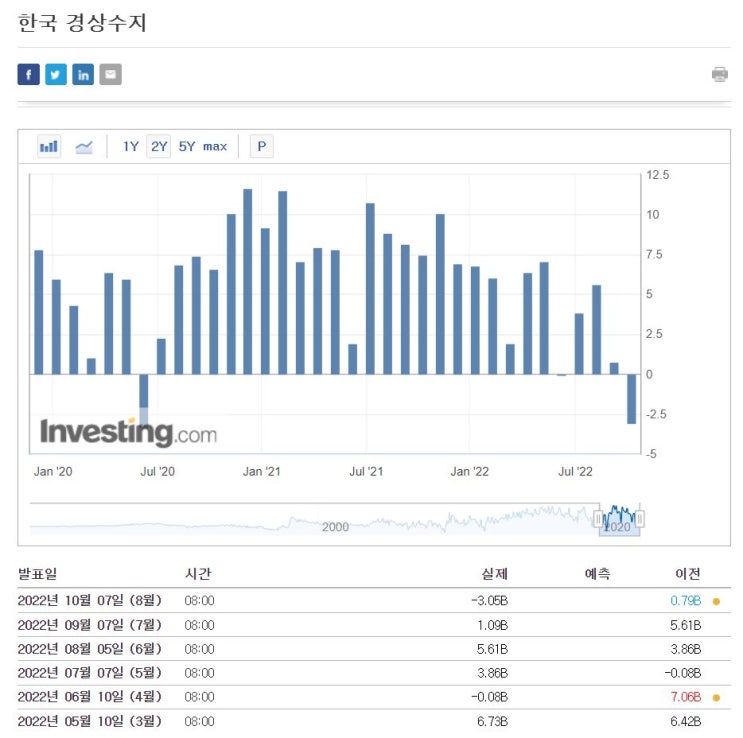The image size is (743, 738).
Task: Click the 예측 column header
Action: click(x=597, y=574)
